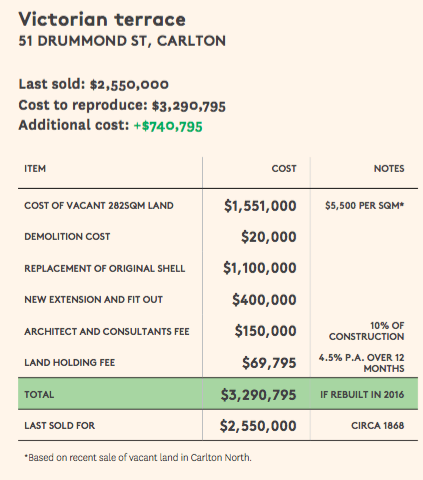The width and height of the screenshot is (423, 480).
Task: Click the $5,500 per sqm note
Action: click(364, 206)
